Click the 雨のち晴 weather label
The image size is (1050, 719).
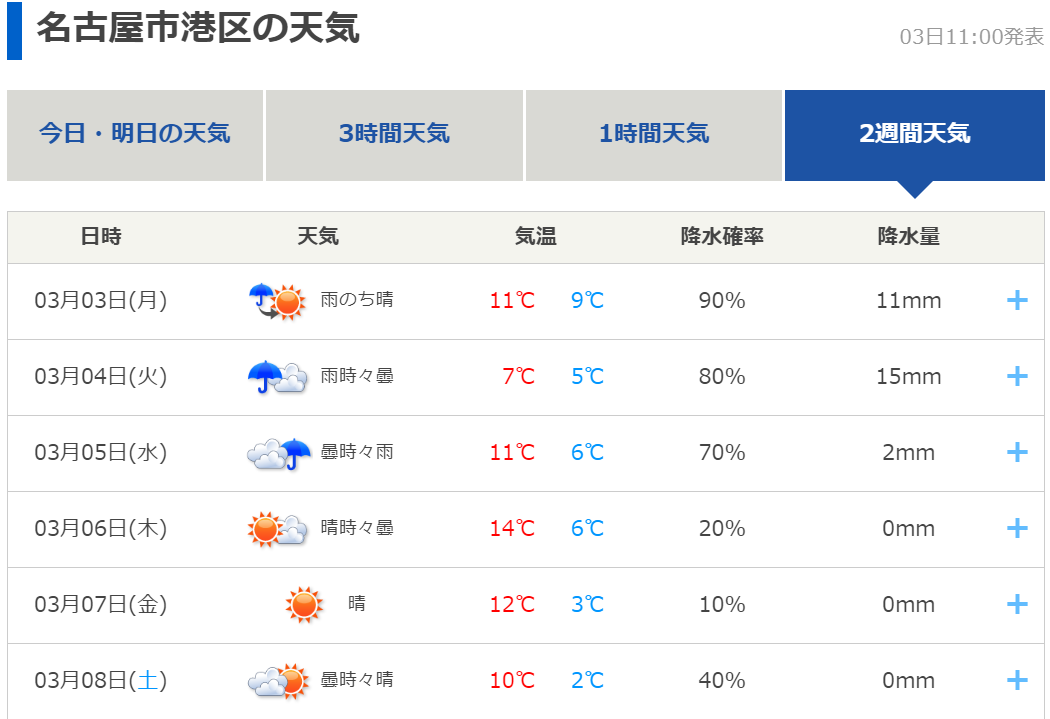point(357,299)
